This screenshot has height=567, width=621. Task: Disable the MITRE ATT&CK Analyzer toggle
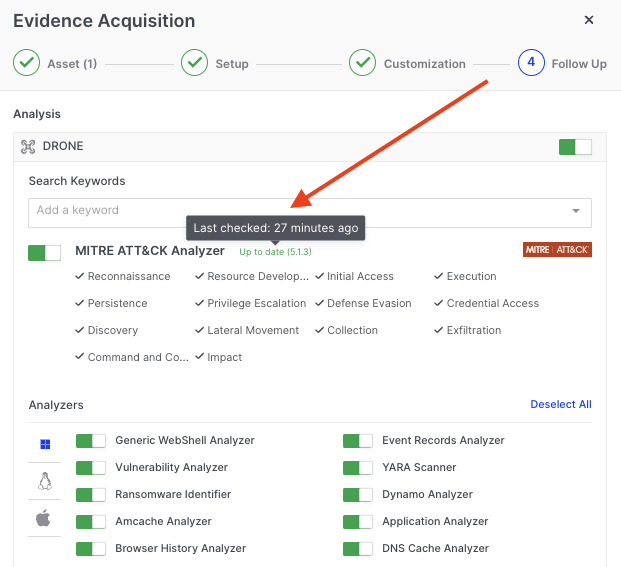pos(44,252)
